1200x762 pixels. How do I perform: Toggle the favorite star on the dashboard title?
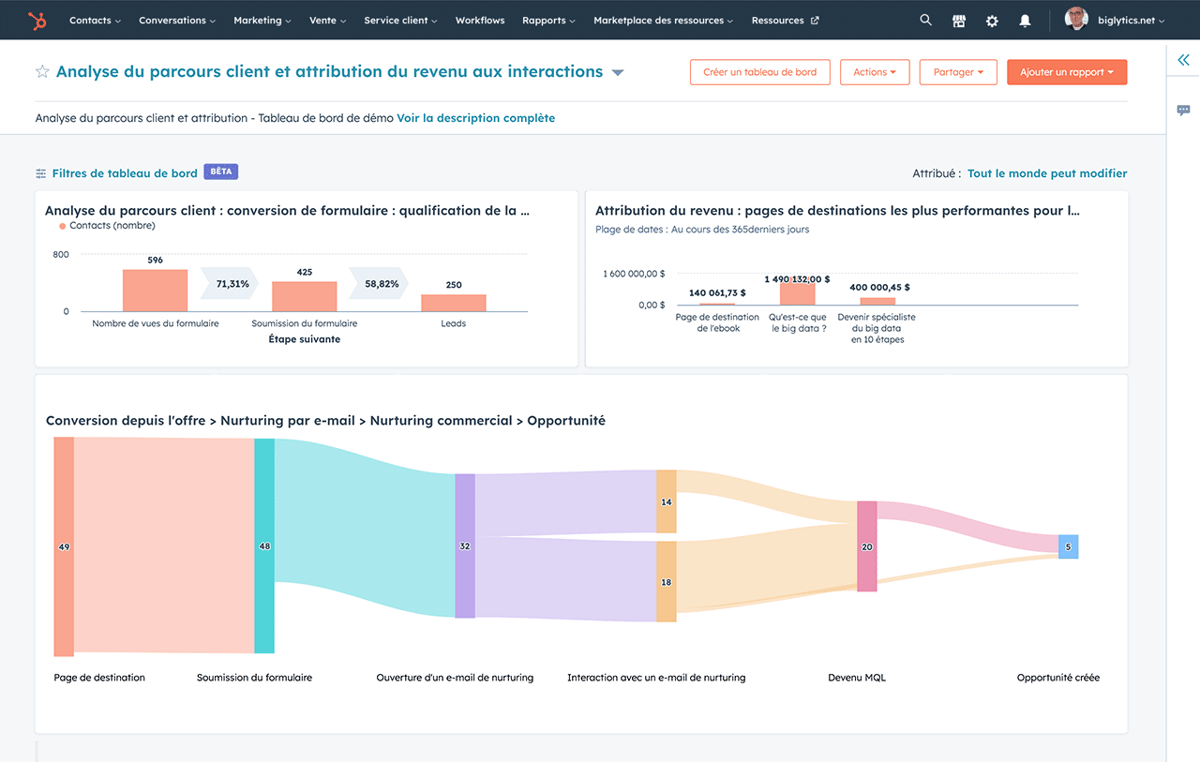(42, 71)
